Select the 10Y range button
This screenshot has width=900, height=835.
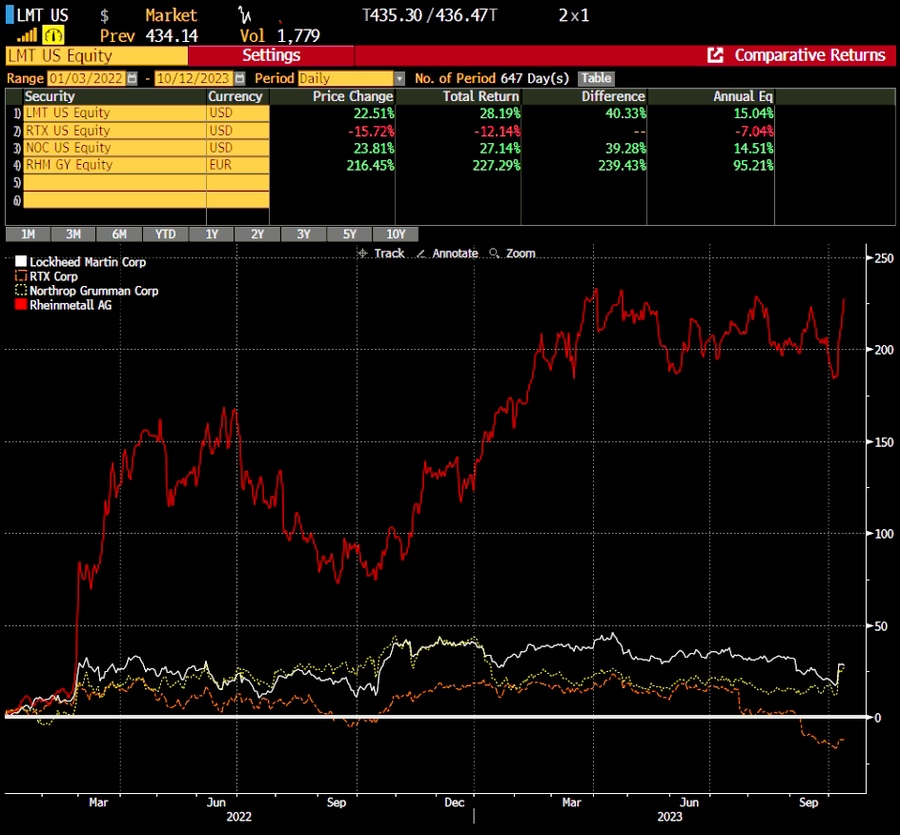pyautogui.click(x=395, y=234)
